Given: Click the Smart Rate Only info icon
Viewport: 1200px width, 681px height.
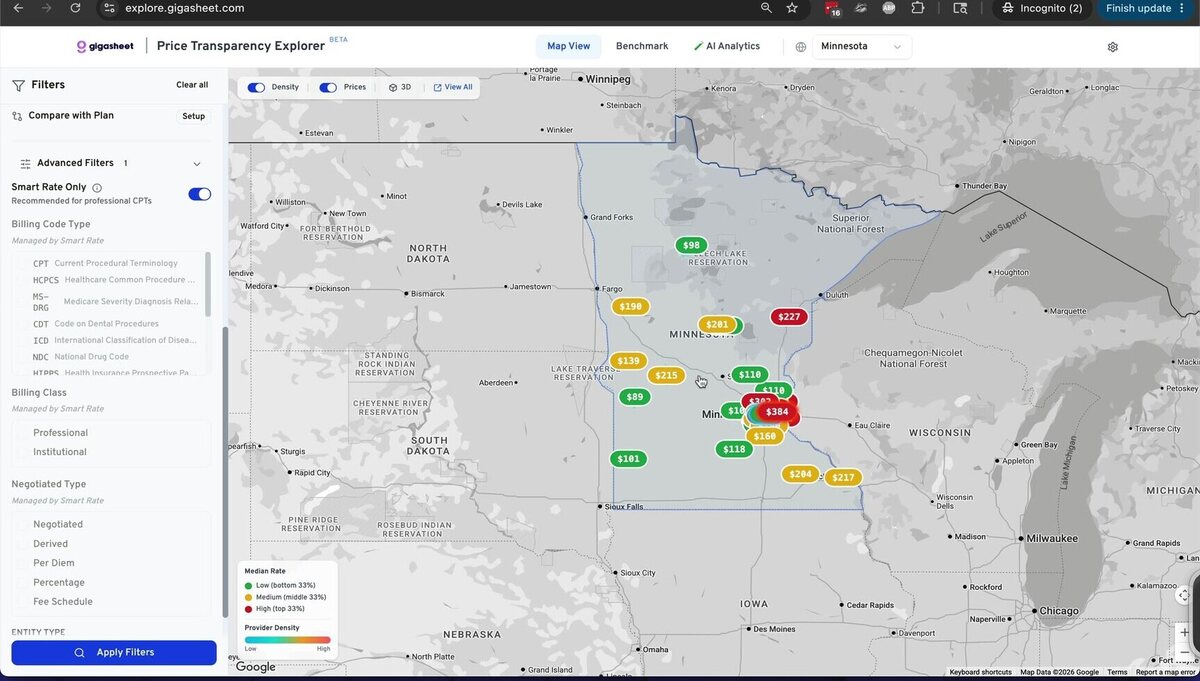Looking at the screenshot, I should [97, 188].
